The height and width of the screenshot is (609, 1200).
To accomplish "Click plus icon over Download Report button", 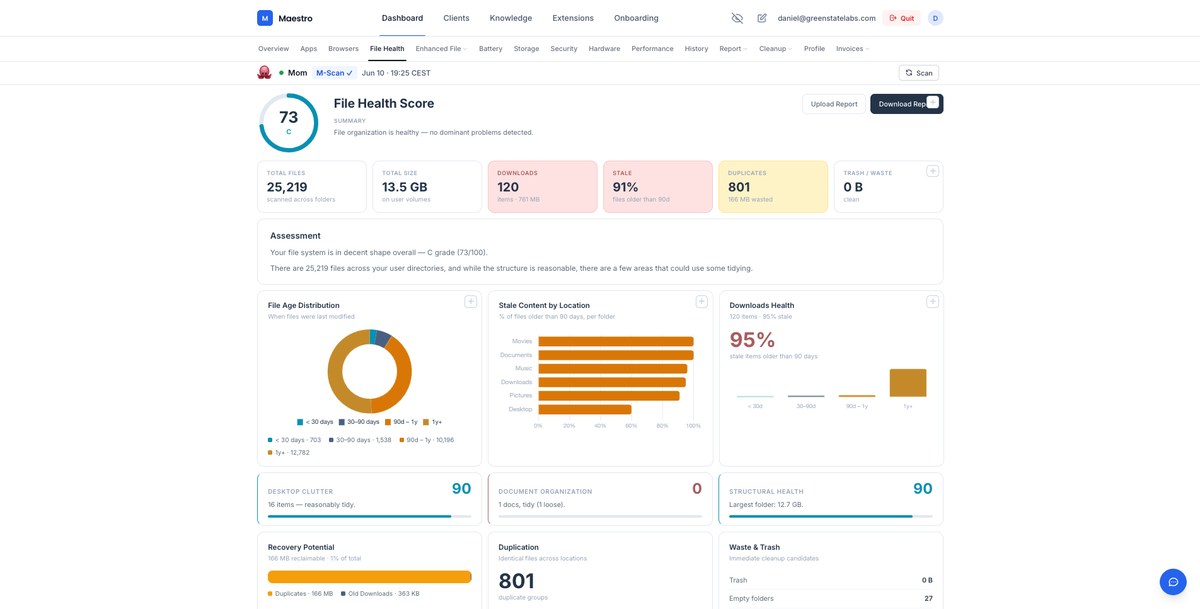I will click(932, 102).
